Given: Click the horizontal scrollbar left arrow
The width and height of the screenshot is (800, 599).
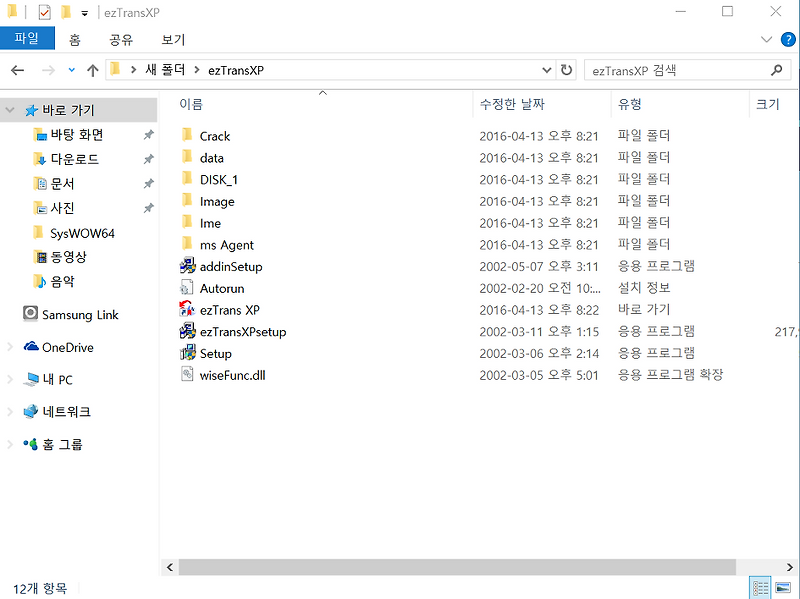Looking at the screenshot, I should [170, 567].
